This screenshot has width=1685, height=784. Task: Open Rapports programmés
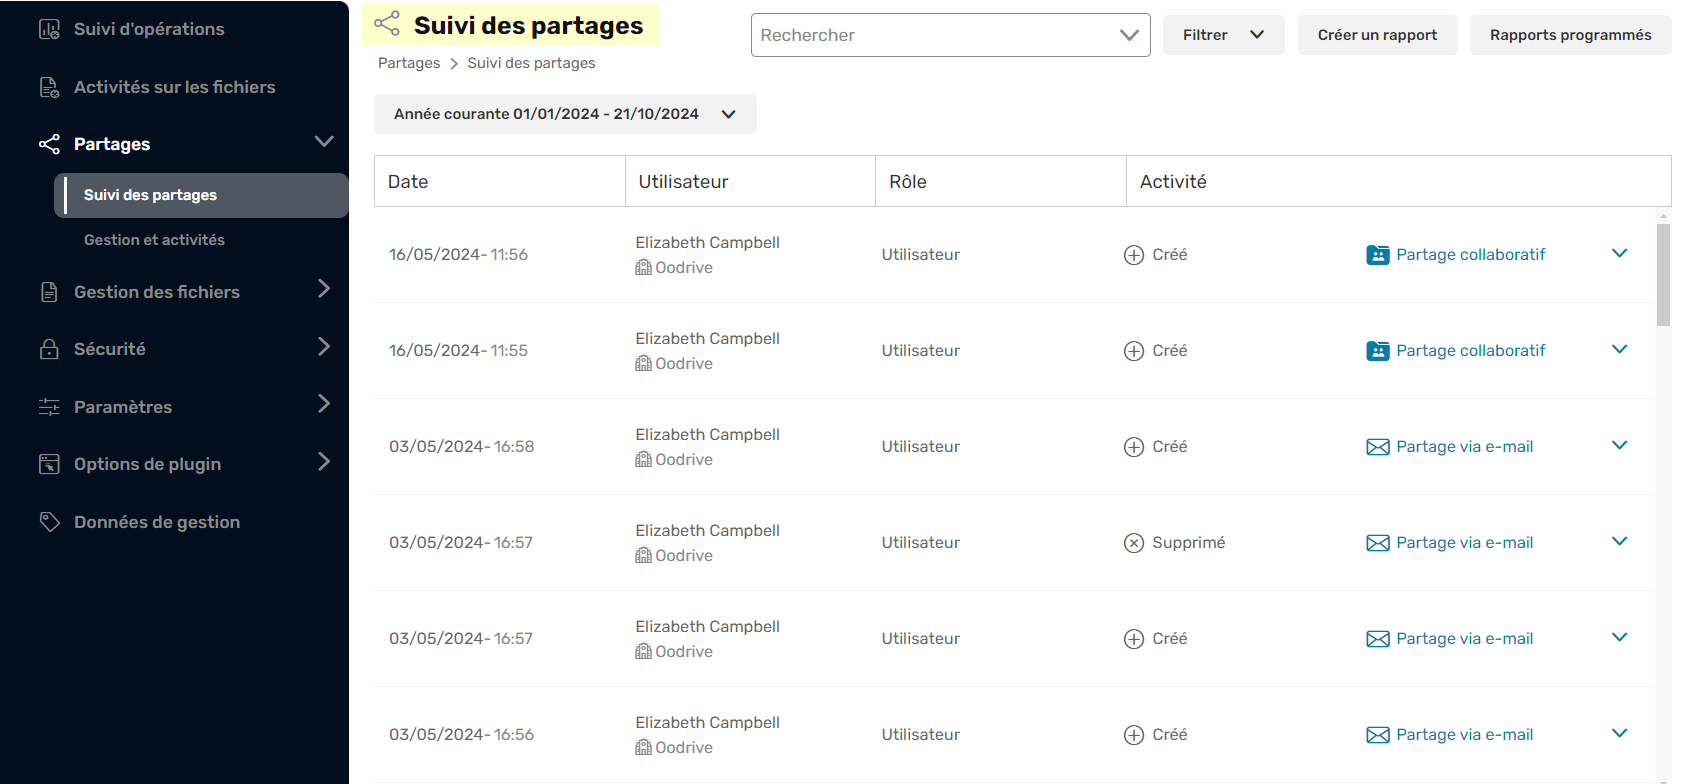point(1570,35)
